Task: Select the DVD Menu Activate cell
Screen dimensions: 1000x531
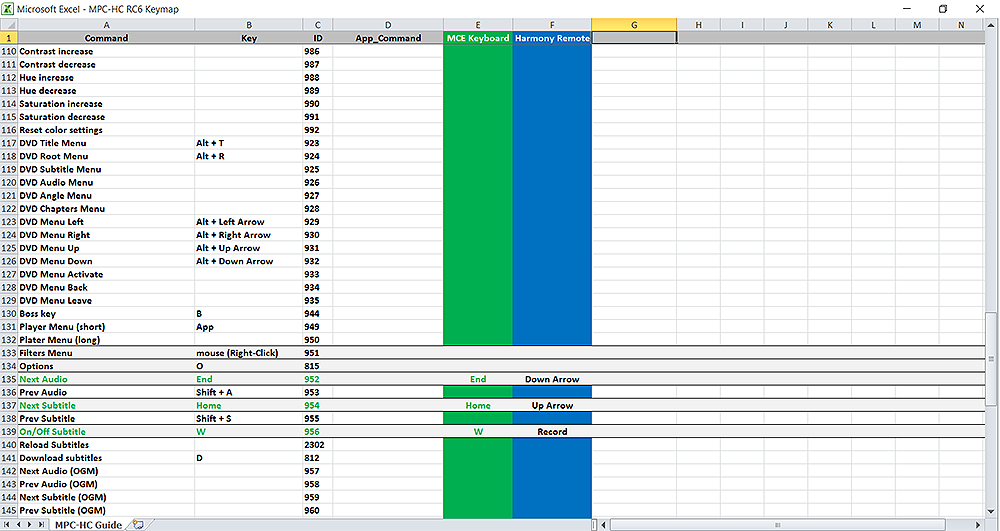Action: (x=106, y=274)
